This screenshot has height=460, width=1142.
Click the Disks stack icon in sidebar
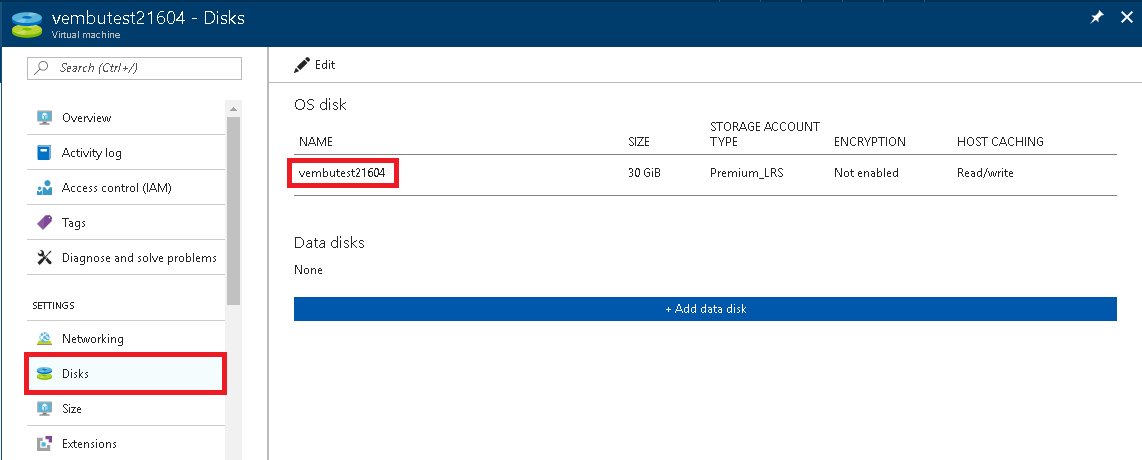tap(44, 373)
